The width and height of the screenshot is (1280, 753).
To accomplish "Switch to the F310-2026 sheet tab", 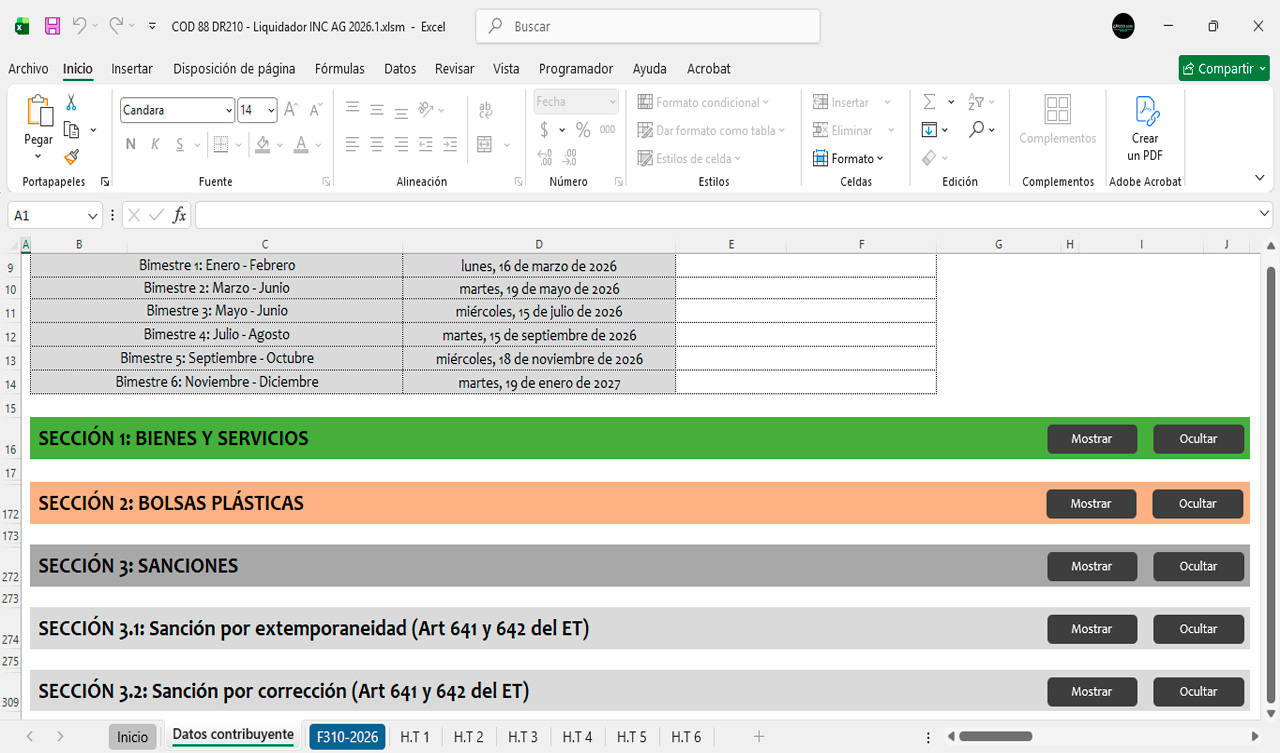I will [347, 737].
